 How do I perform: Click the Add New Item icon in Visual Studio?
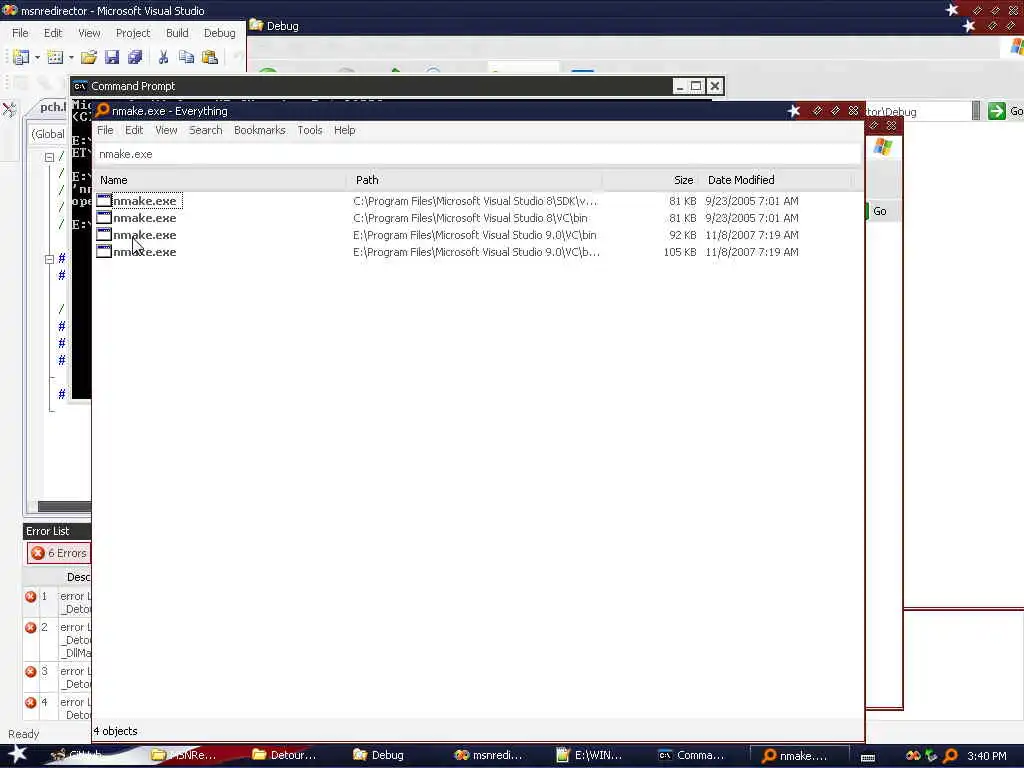pyautogui.click(x=56, y=57)
